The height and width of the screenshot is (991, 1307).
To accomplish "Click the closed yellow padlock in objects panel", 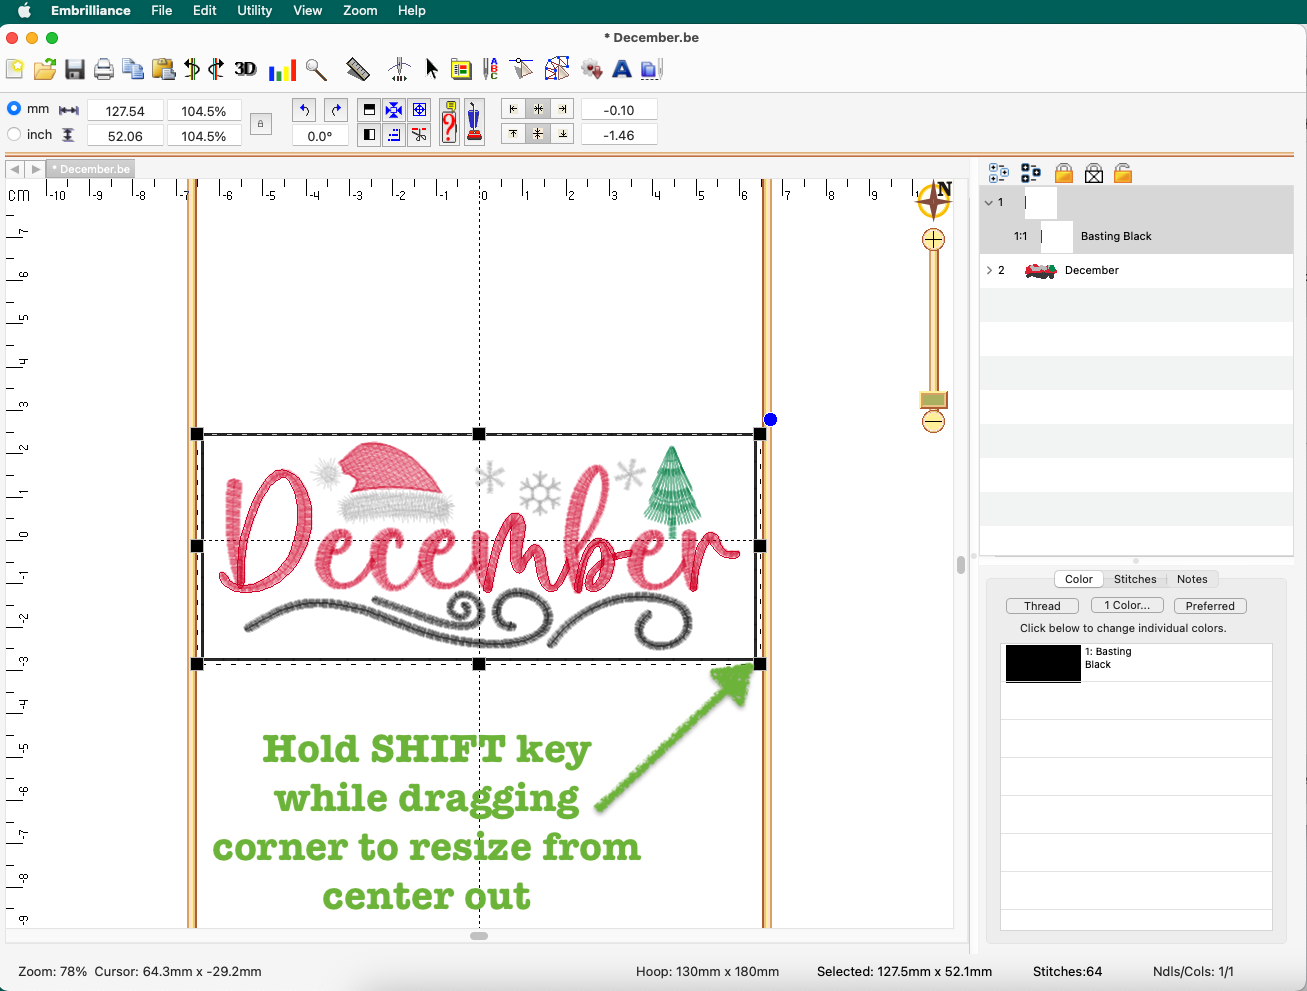I will [1064, 174].
